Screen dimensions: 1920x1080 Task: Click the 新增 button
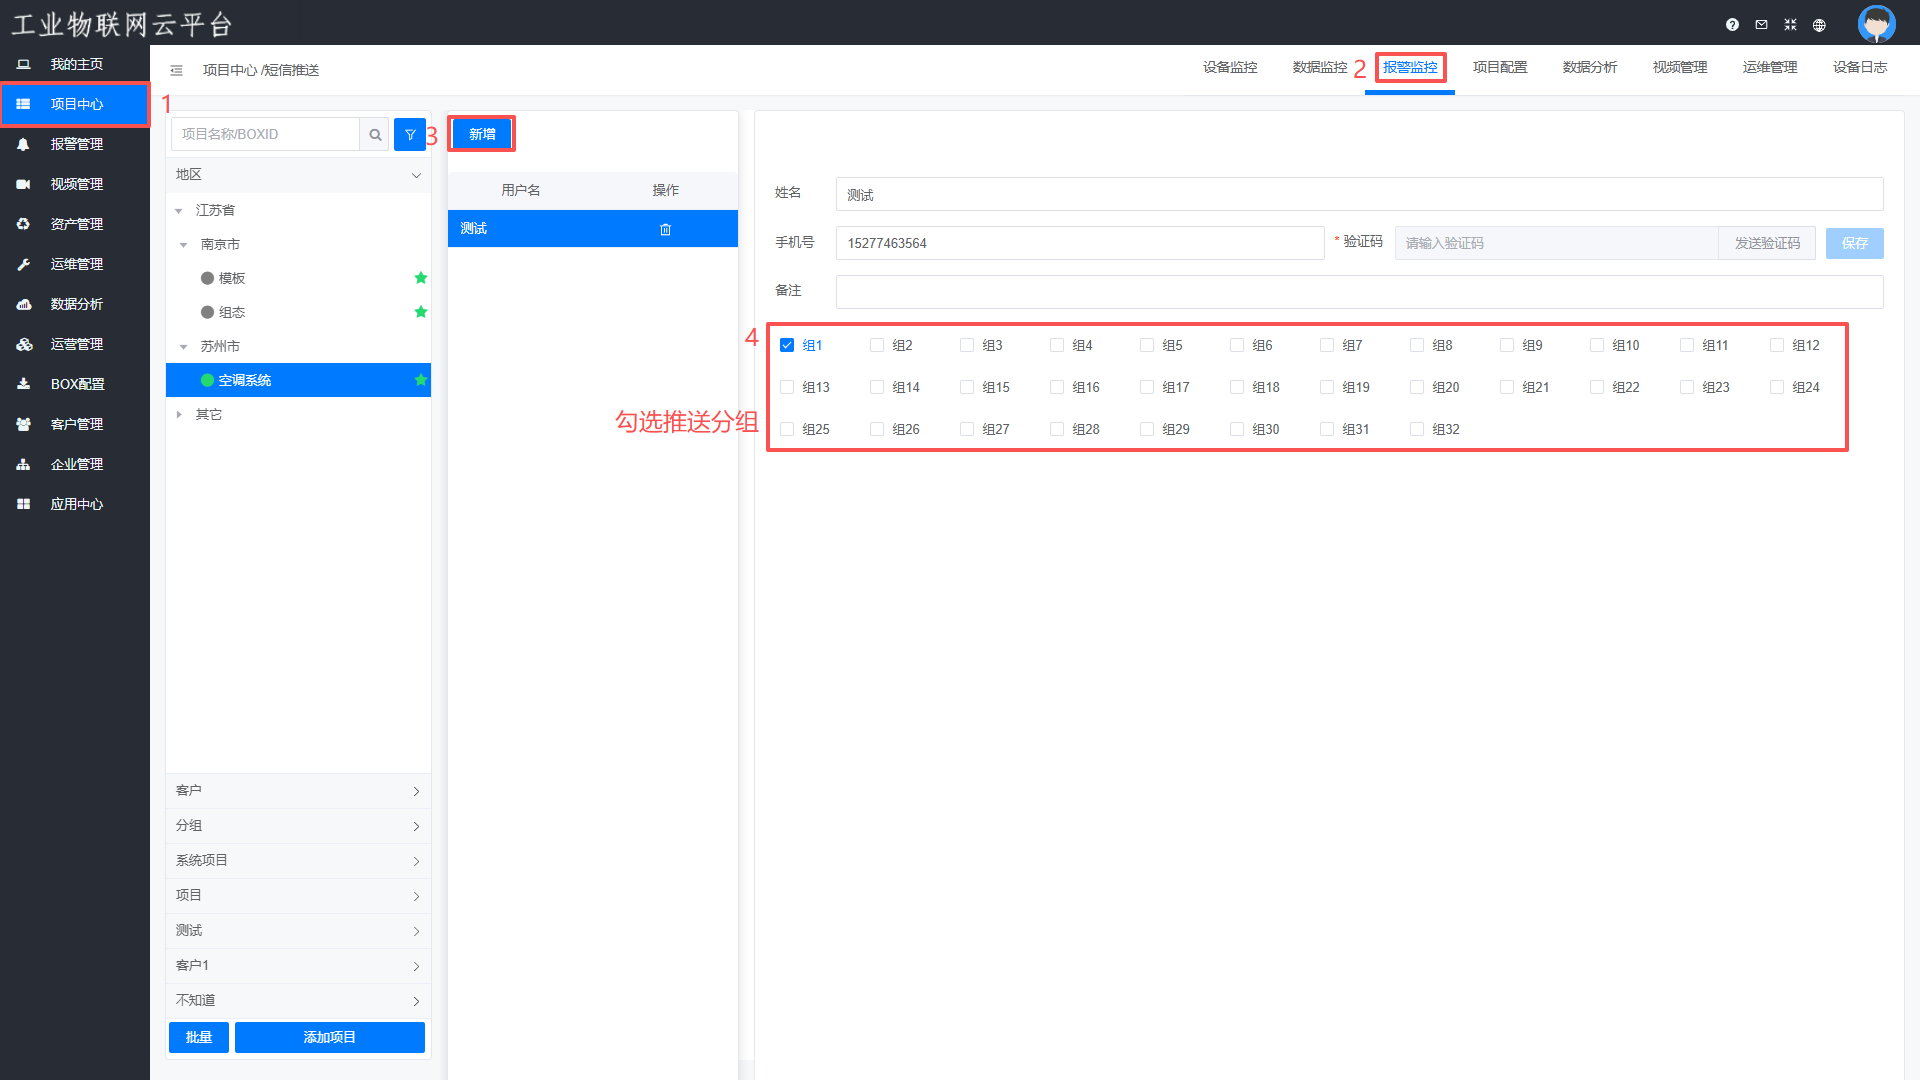pyautogui.click(x=482, y=134)
